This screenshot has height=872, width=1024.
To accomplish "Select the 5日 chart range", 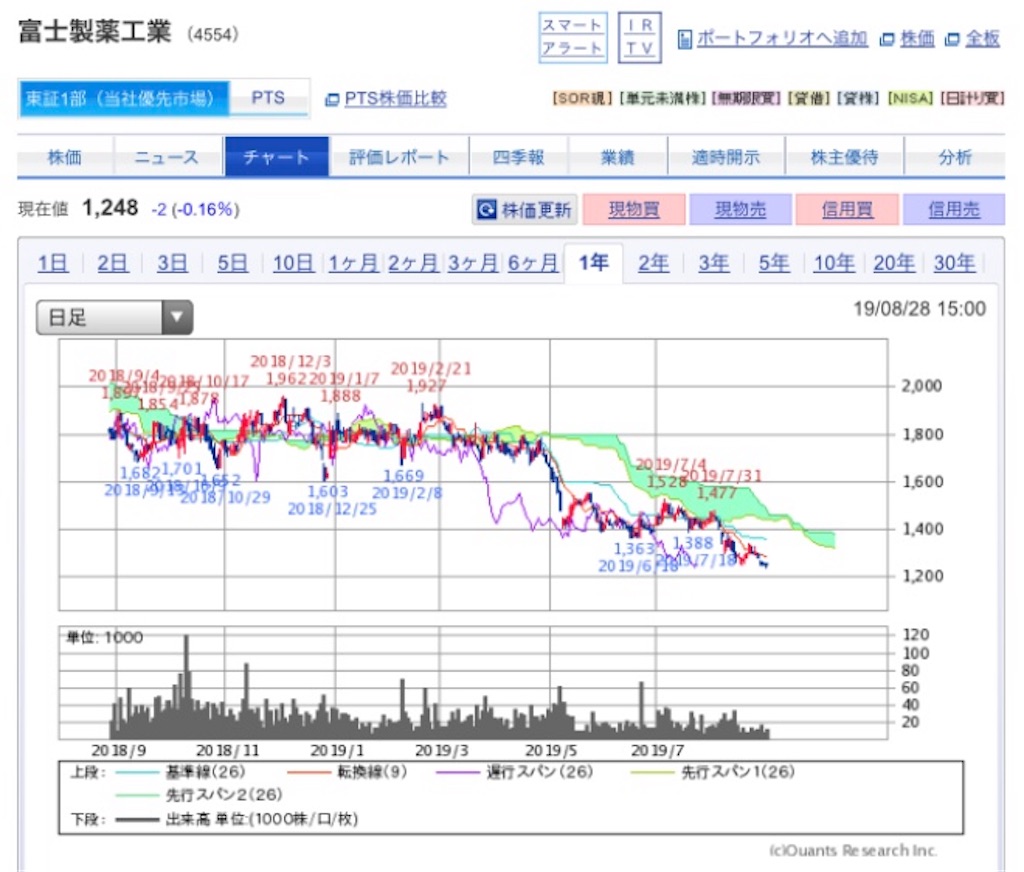I will point(232,263).
